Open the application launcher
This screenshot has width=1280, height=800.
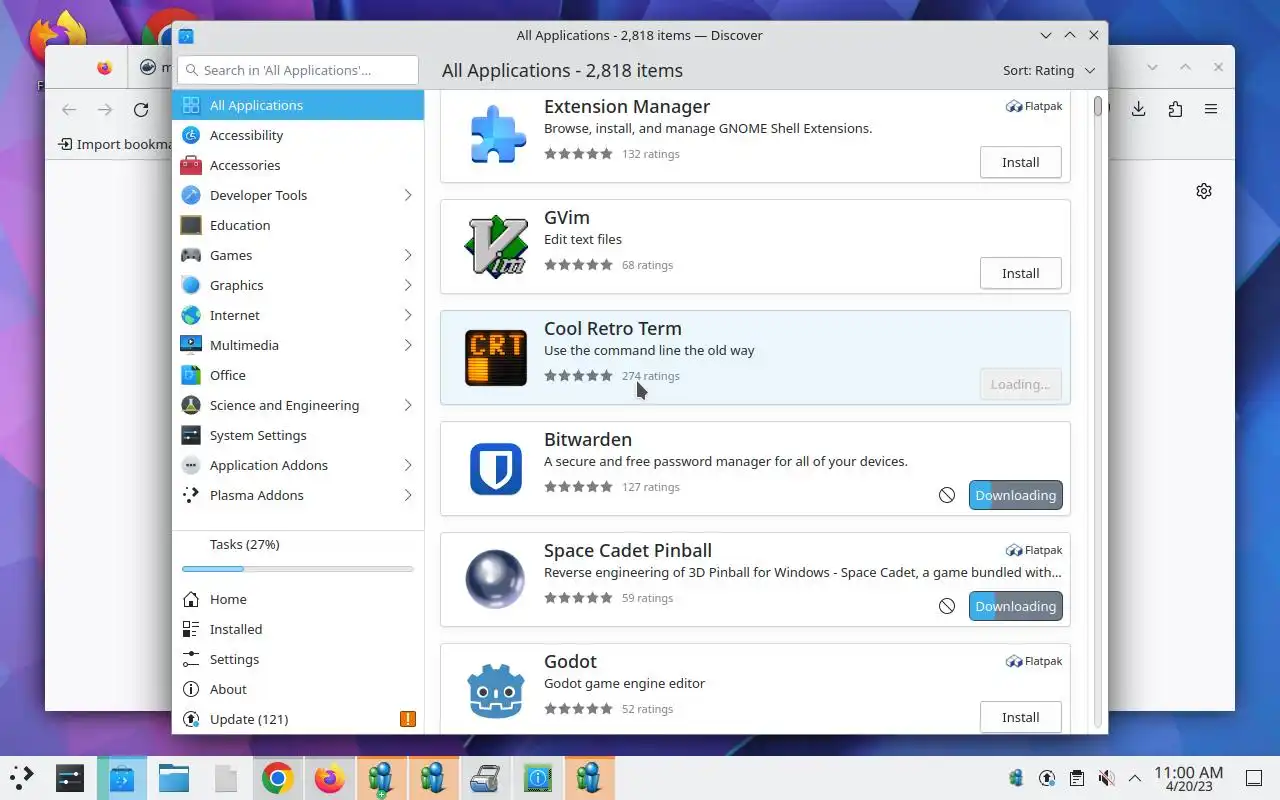21,777
